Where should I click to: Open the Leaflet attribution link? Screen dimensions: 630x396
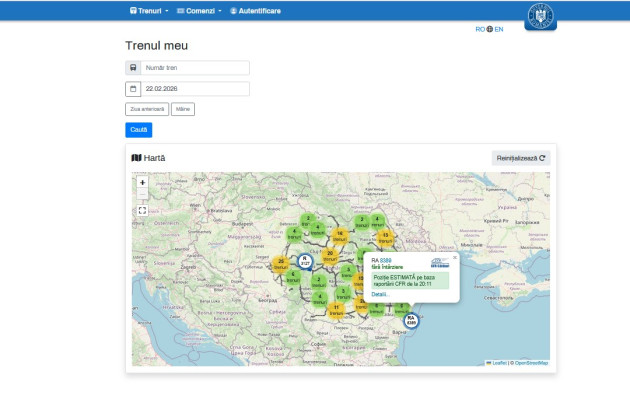499,363
